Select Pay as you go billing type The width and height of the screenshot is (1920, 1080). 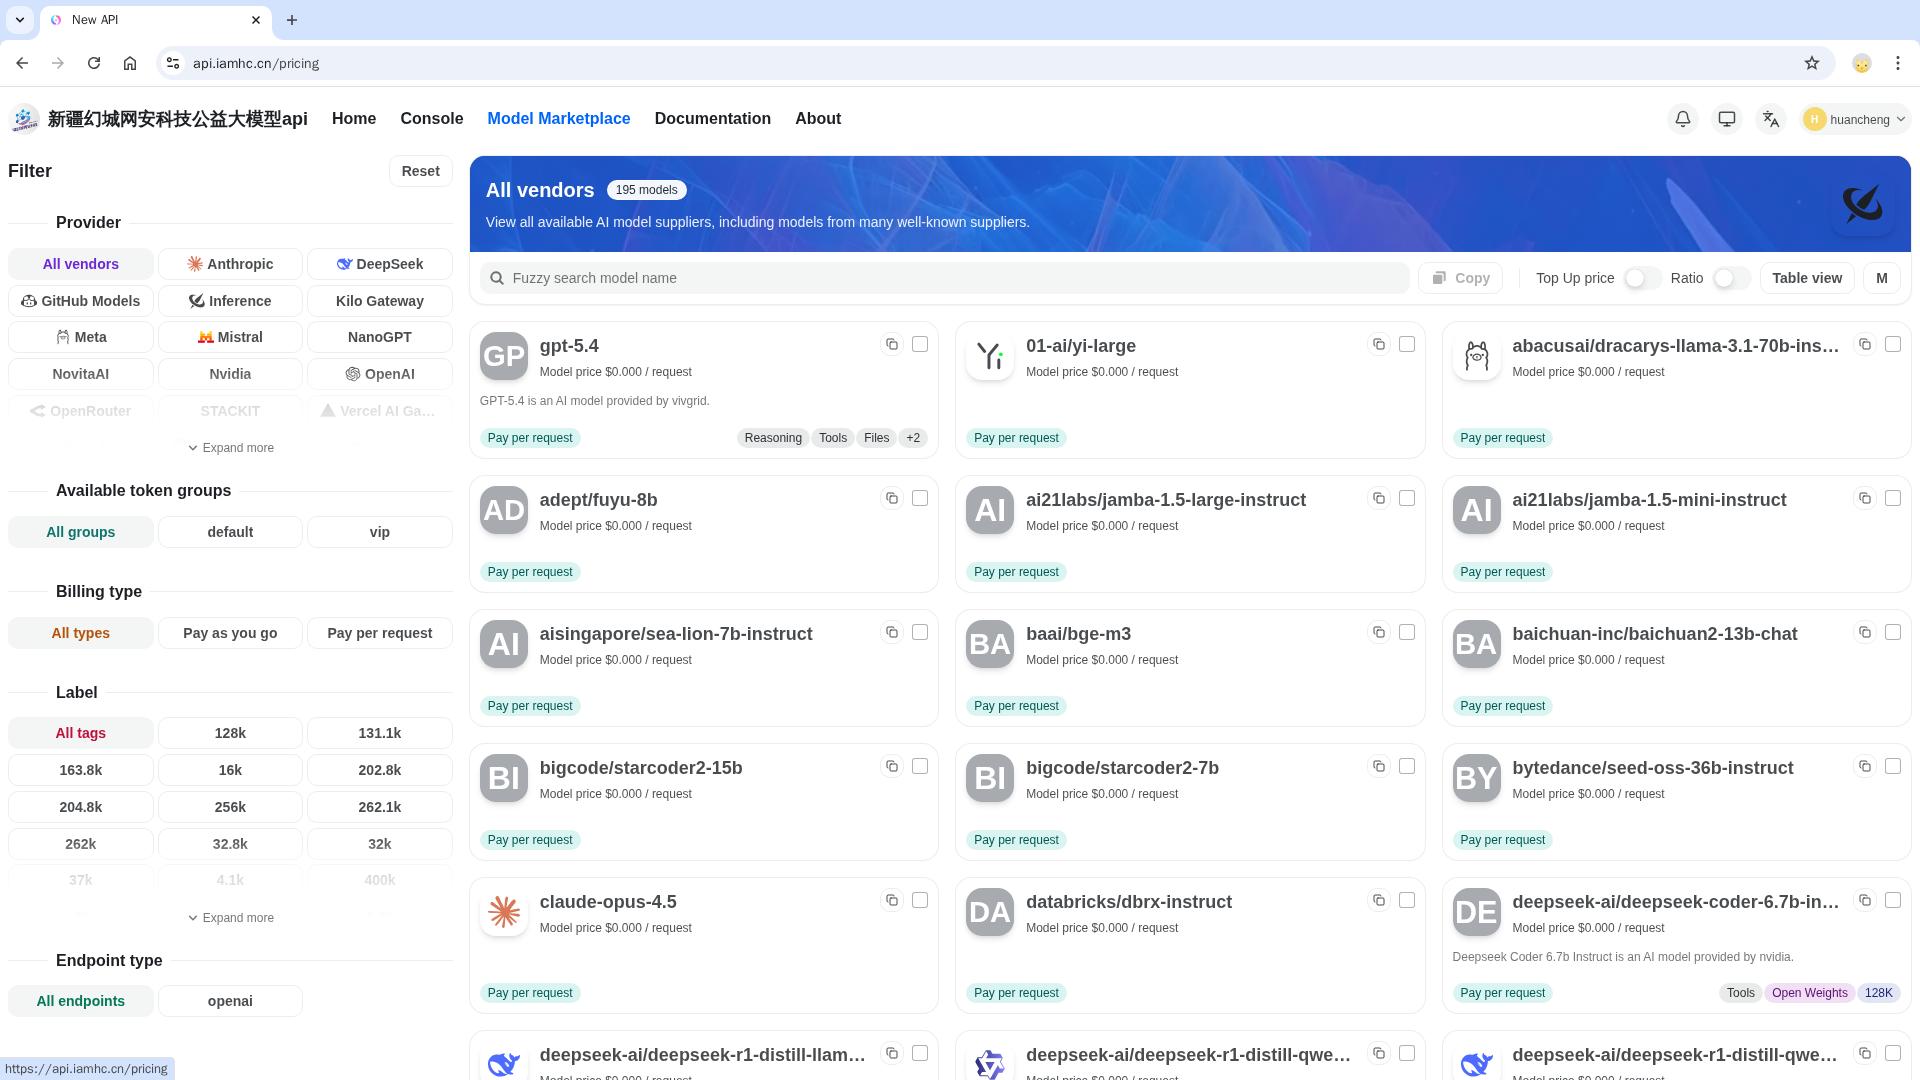tap(230, 633)
